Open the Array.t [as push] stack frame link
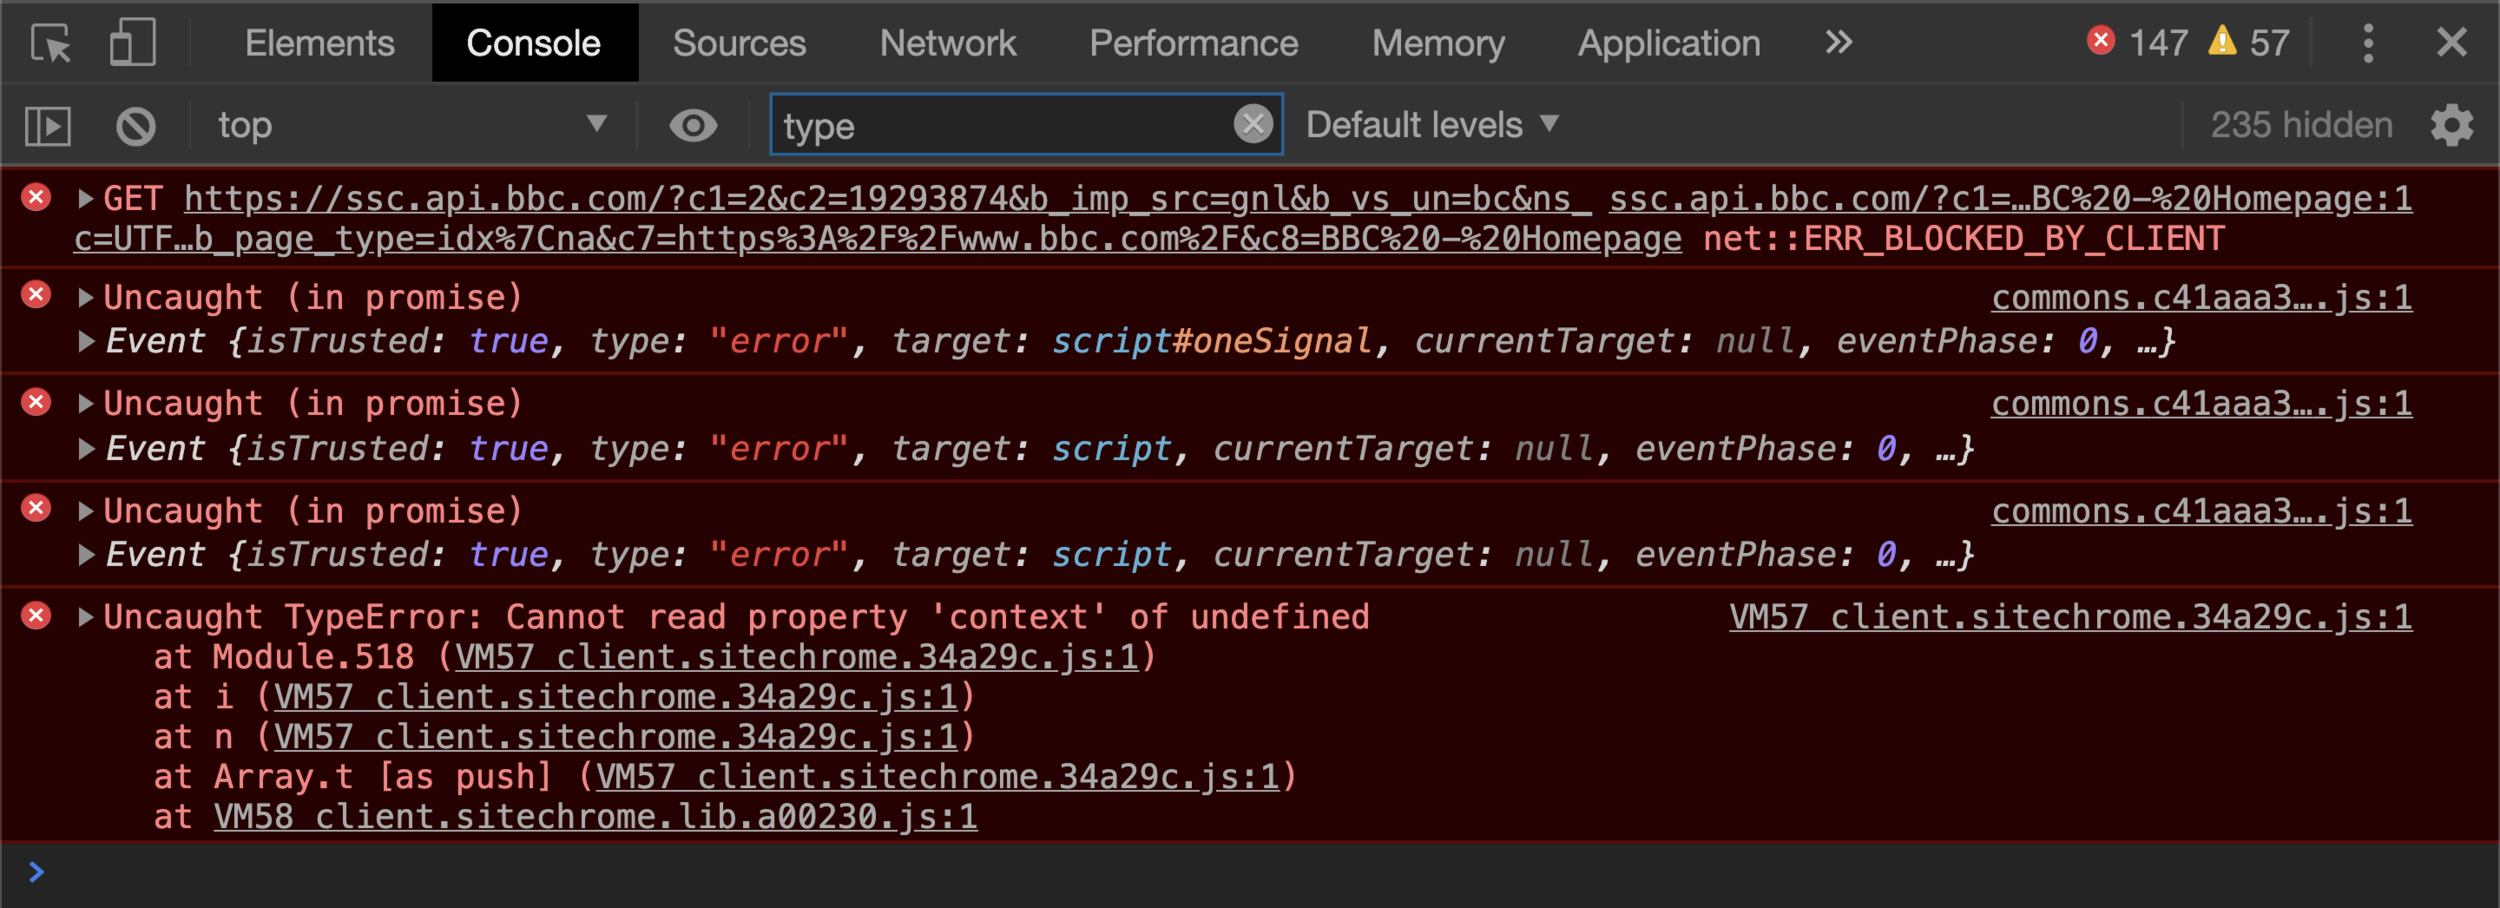Viewport: 2500px width, 908px height. click(x=938, y=777)
